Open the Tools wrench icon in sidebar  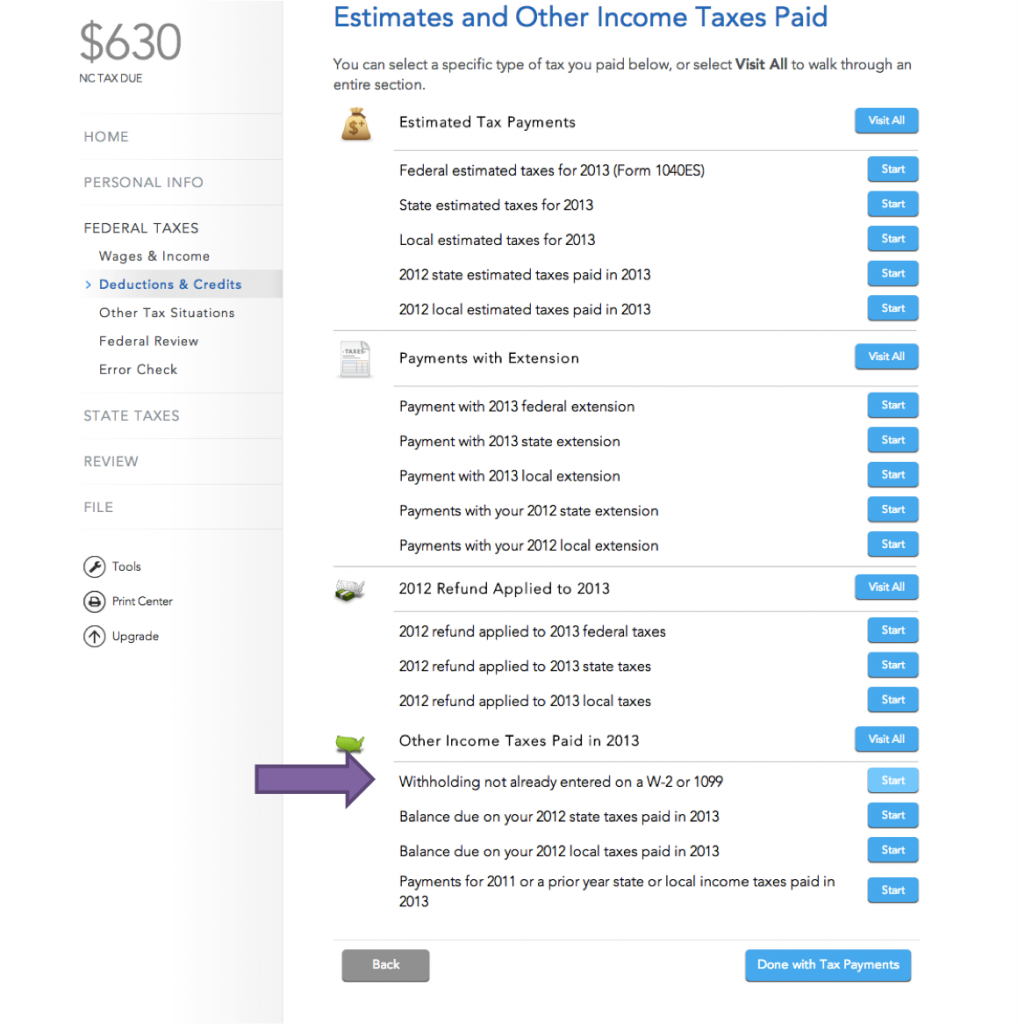[x=92, y=566]
